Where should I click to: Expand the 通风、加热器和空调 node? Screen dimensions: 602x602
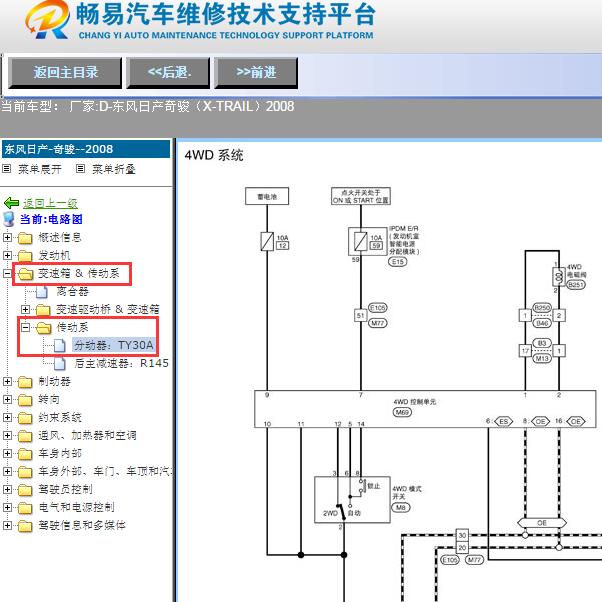[7, 435]
